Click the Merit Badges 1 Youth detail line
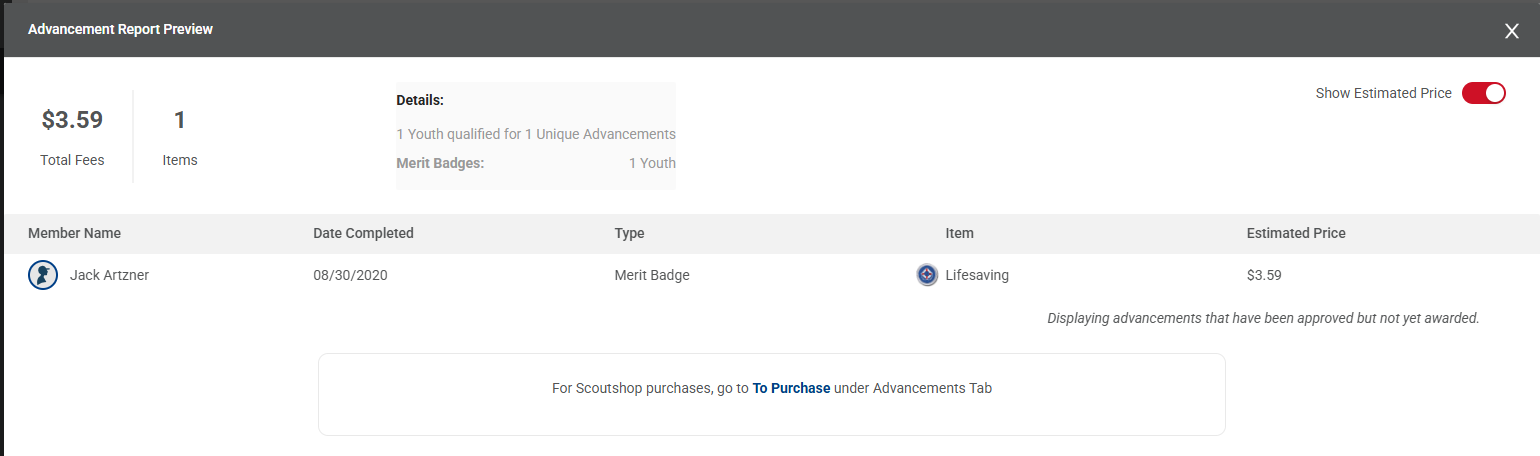This screenshot has width=1540, height=456. coord(536,163)
